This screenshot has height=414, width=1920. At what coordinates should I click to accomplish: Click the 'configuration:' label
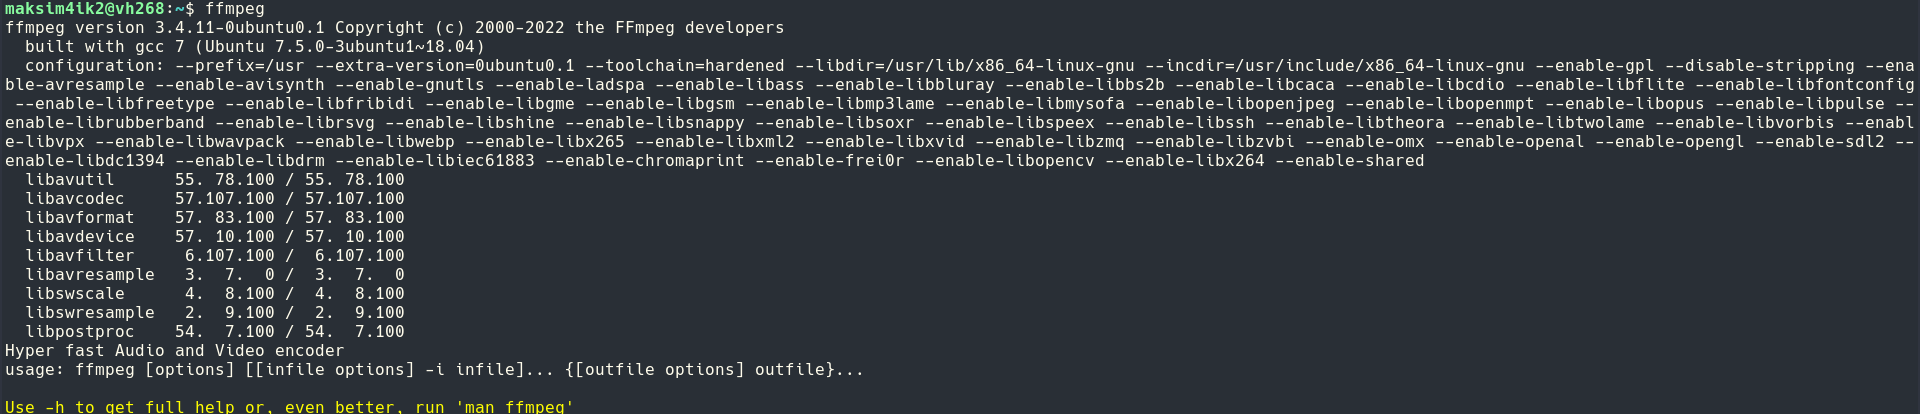tap(95, 66)
